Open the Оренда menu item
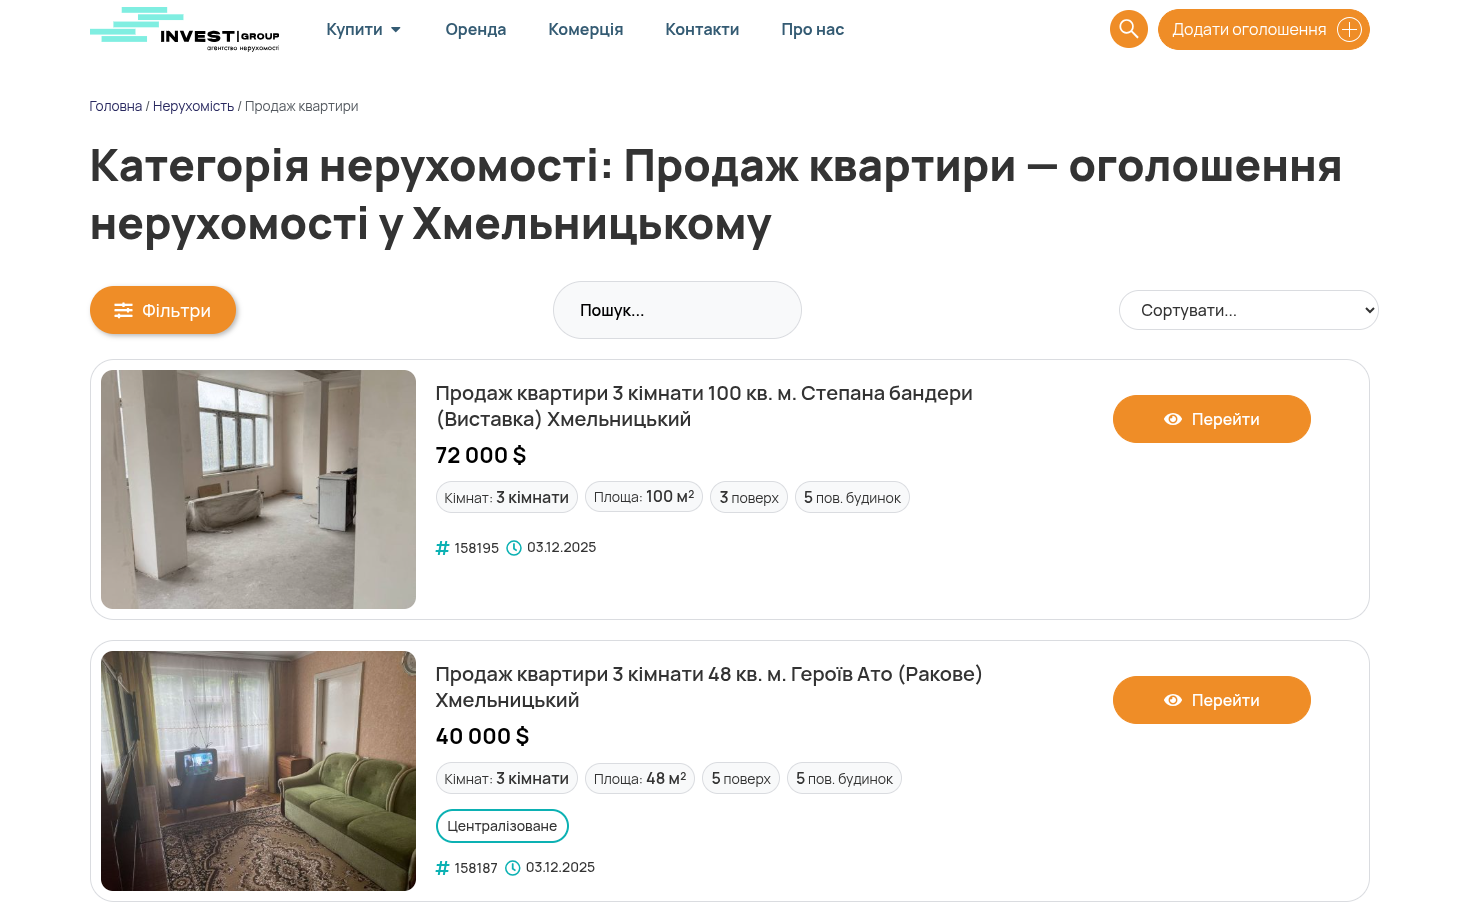The height and width of the screenshot is (905, 1481). (475, 29)
